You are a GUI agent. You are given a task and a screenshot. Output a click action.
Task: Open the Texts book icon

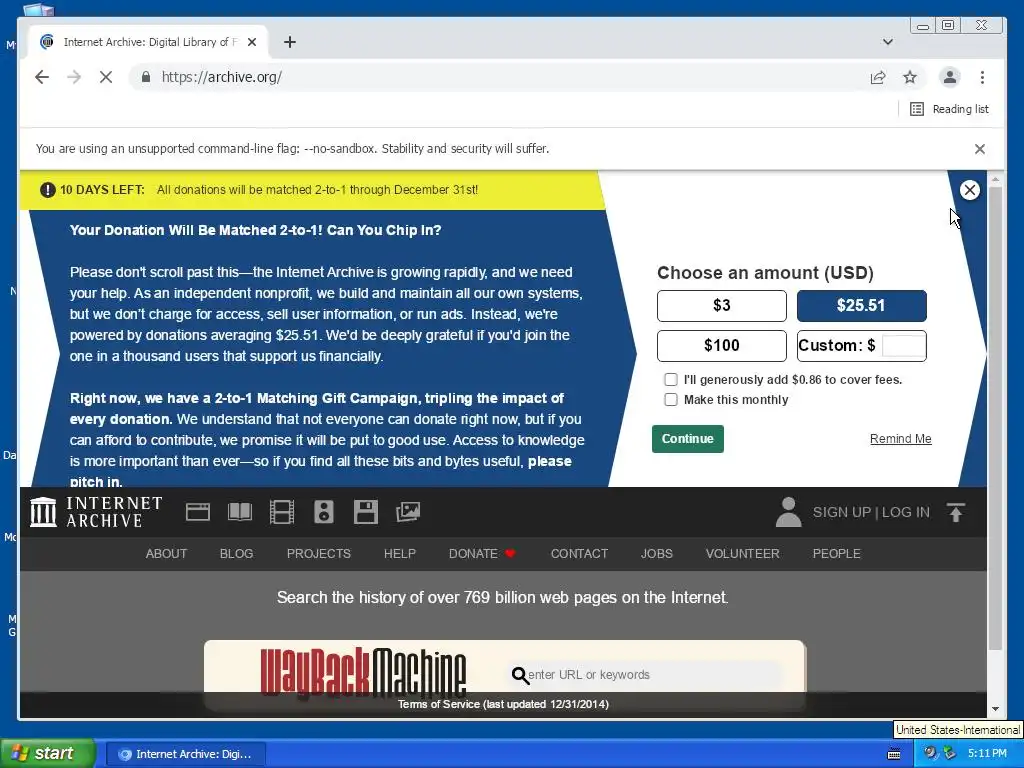(x=240, y=512)
